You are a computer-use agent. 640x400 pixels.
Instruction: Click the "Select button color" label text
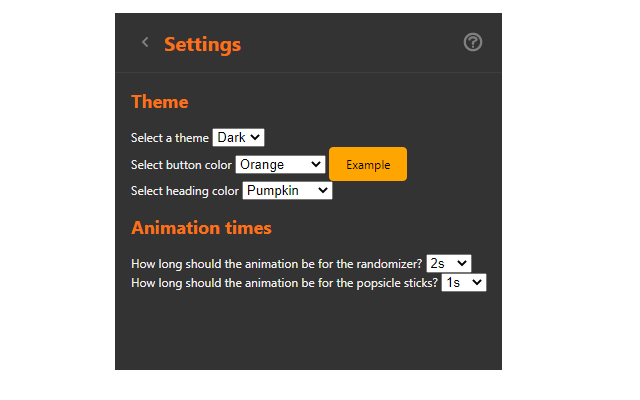pos(181,165)
